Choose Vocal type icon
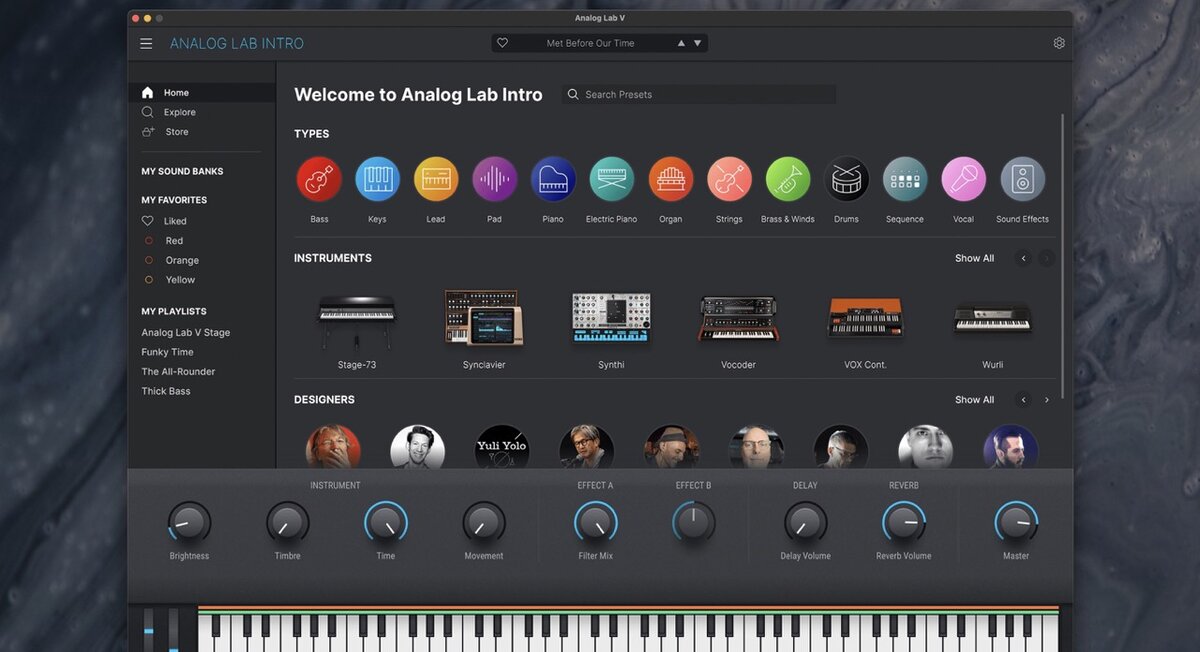1200x652 pixels. click(964, 179)
